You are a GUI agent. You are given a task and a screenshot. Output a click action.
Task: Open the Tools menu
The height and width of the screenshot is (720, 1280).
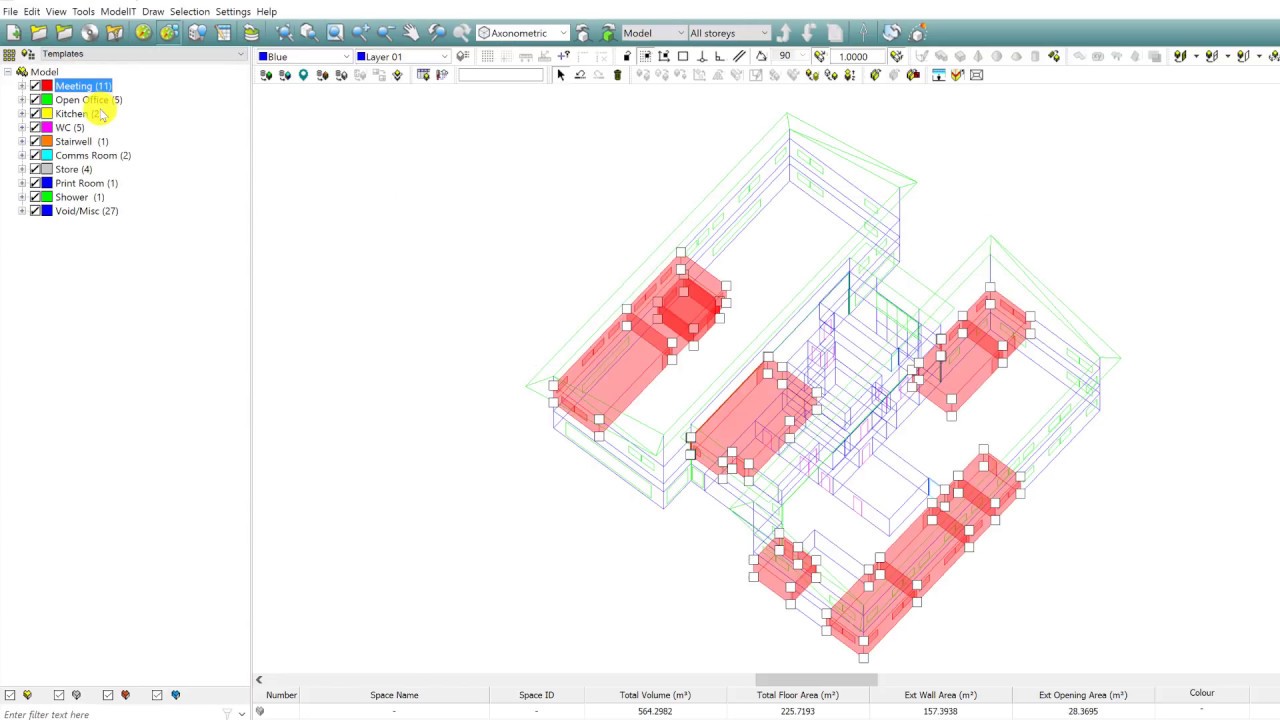83,12
